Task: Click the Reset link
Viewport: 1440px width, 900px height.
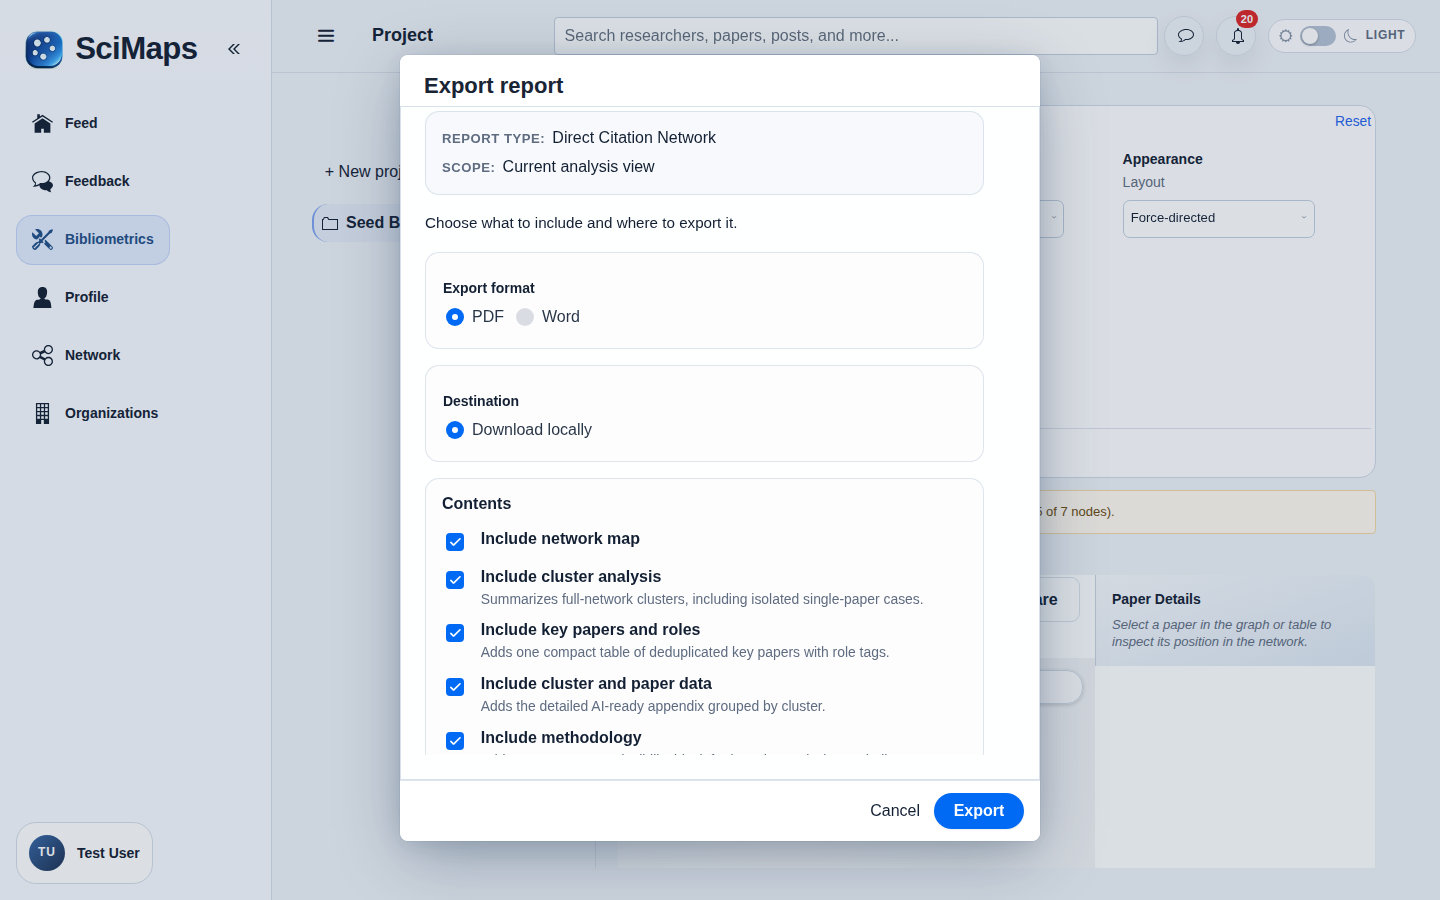Action: pyautogui.click(x=1353, y=121)
